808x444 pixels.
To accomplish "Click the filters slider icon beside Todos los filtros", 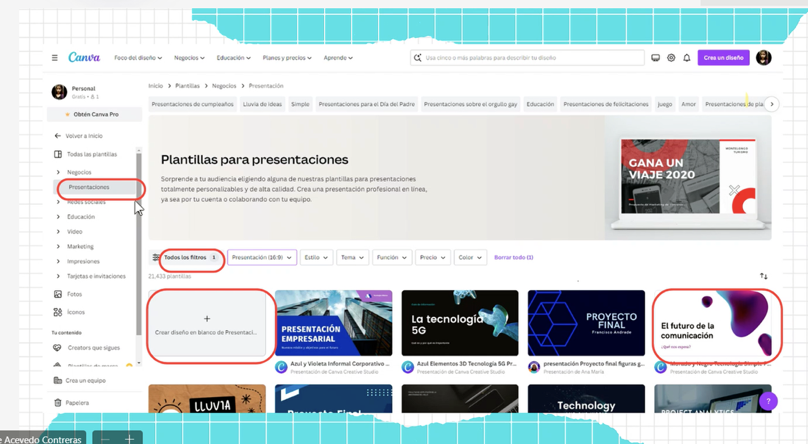I will 156,257.
